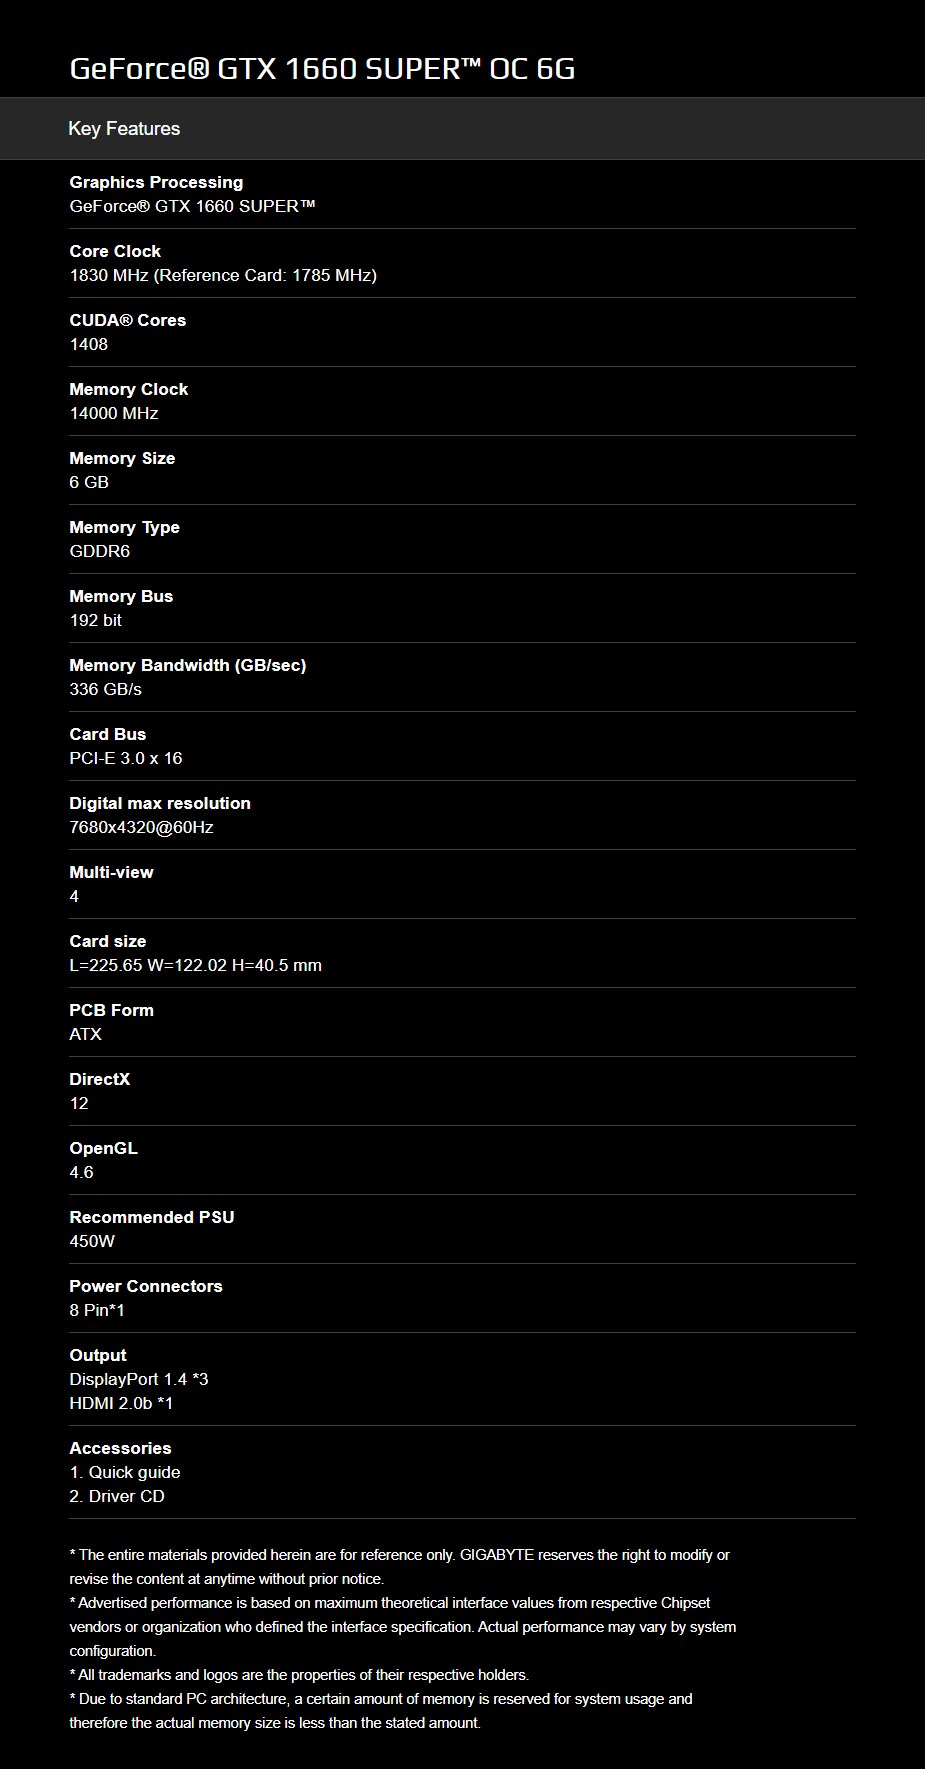Click the Card Bus PCI-E 3.0 entry
Image resolution: width=925 pixels, height=1769 pixels.
point(462,746)
